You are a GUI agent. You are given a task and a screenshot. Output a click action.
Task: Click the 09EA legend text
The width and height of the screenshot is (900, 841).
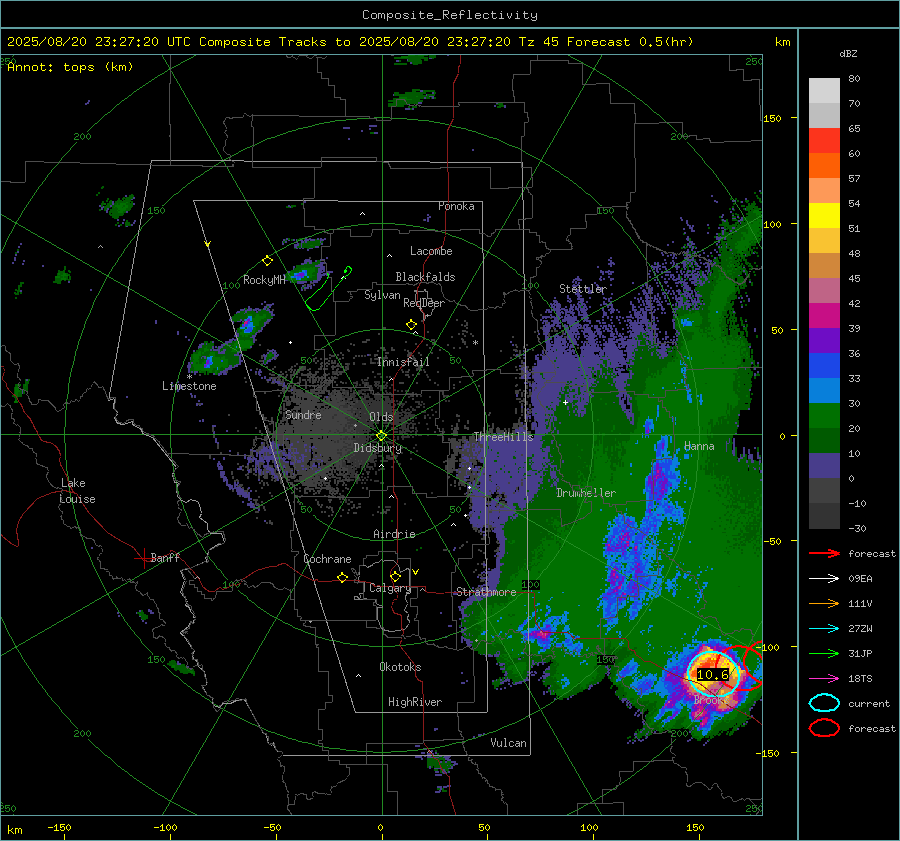click(x=860, y=579)
